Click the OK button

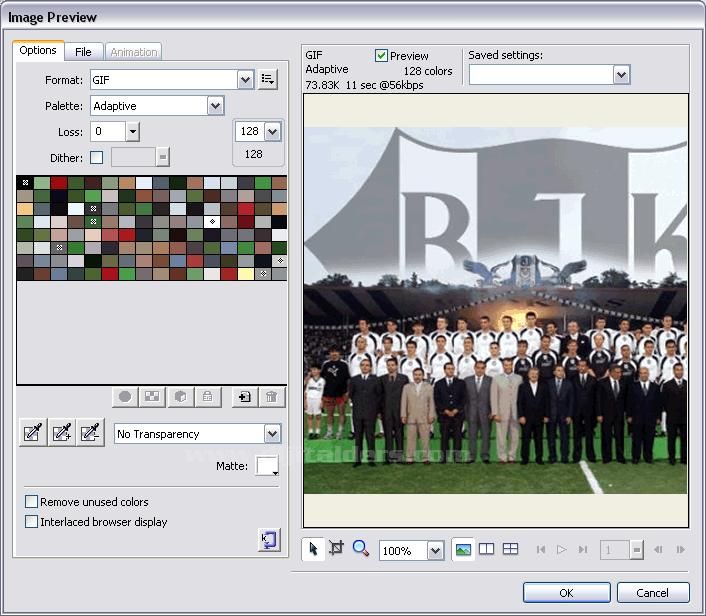pyautogui.click(x=566, y=593)
